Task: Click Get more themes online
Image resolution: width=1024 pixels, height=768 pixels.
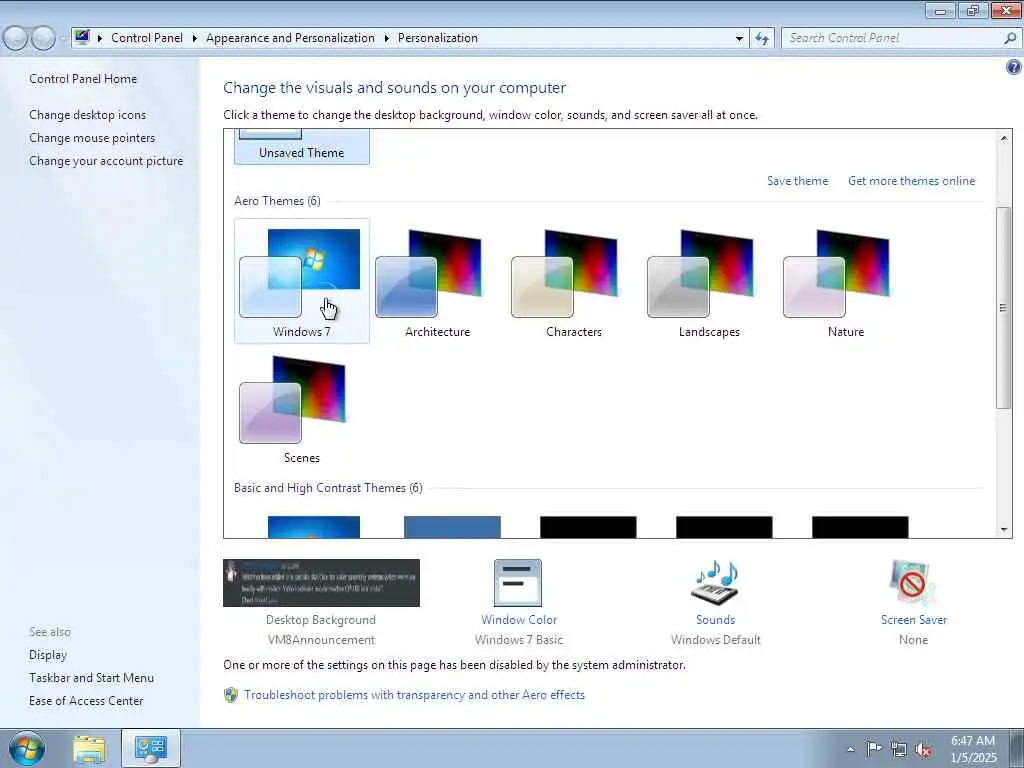Action: click(911, 181)
